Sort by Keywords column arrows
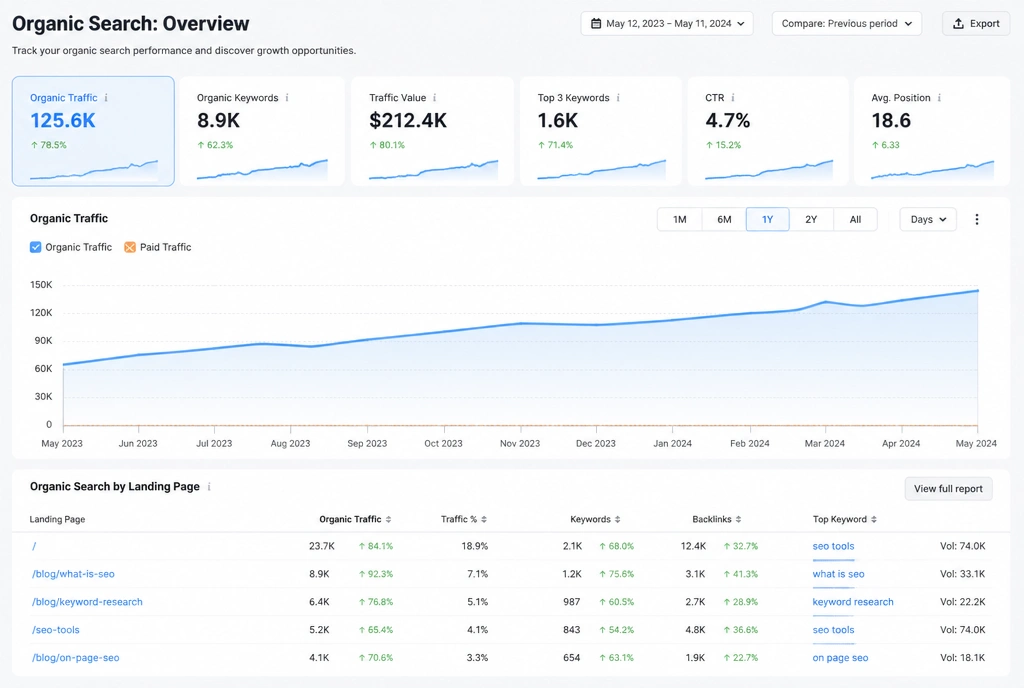 (618, 520)
